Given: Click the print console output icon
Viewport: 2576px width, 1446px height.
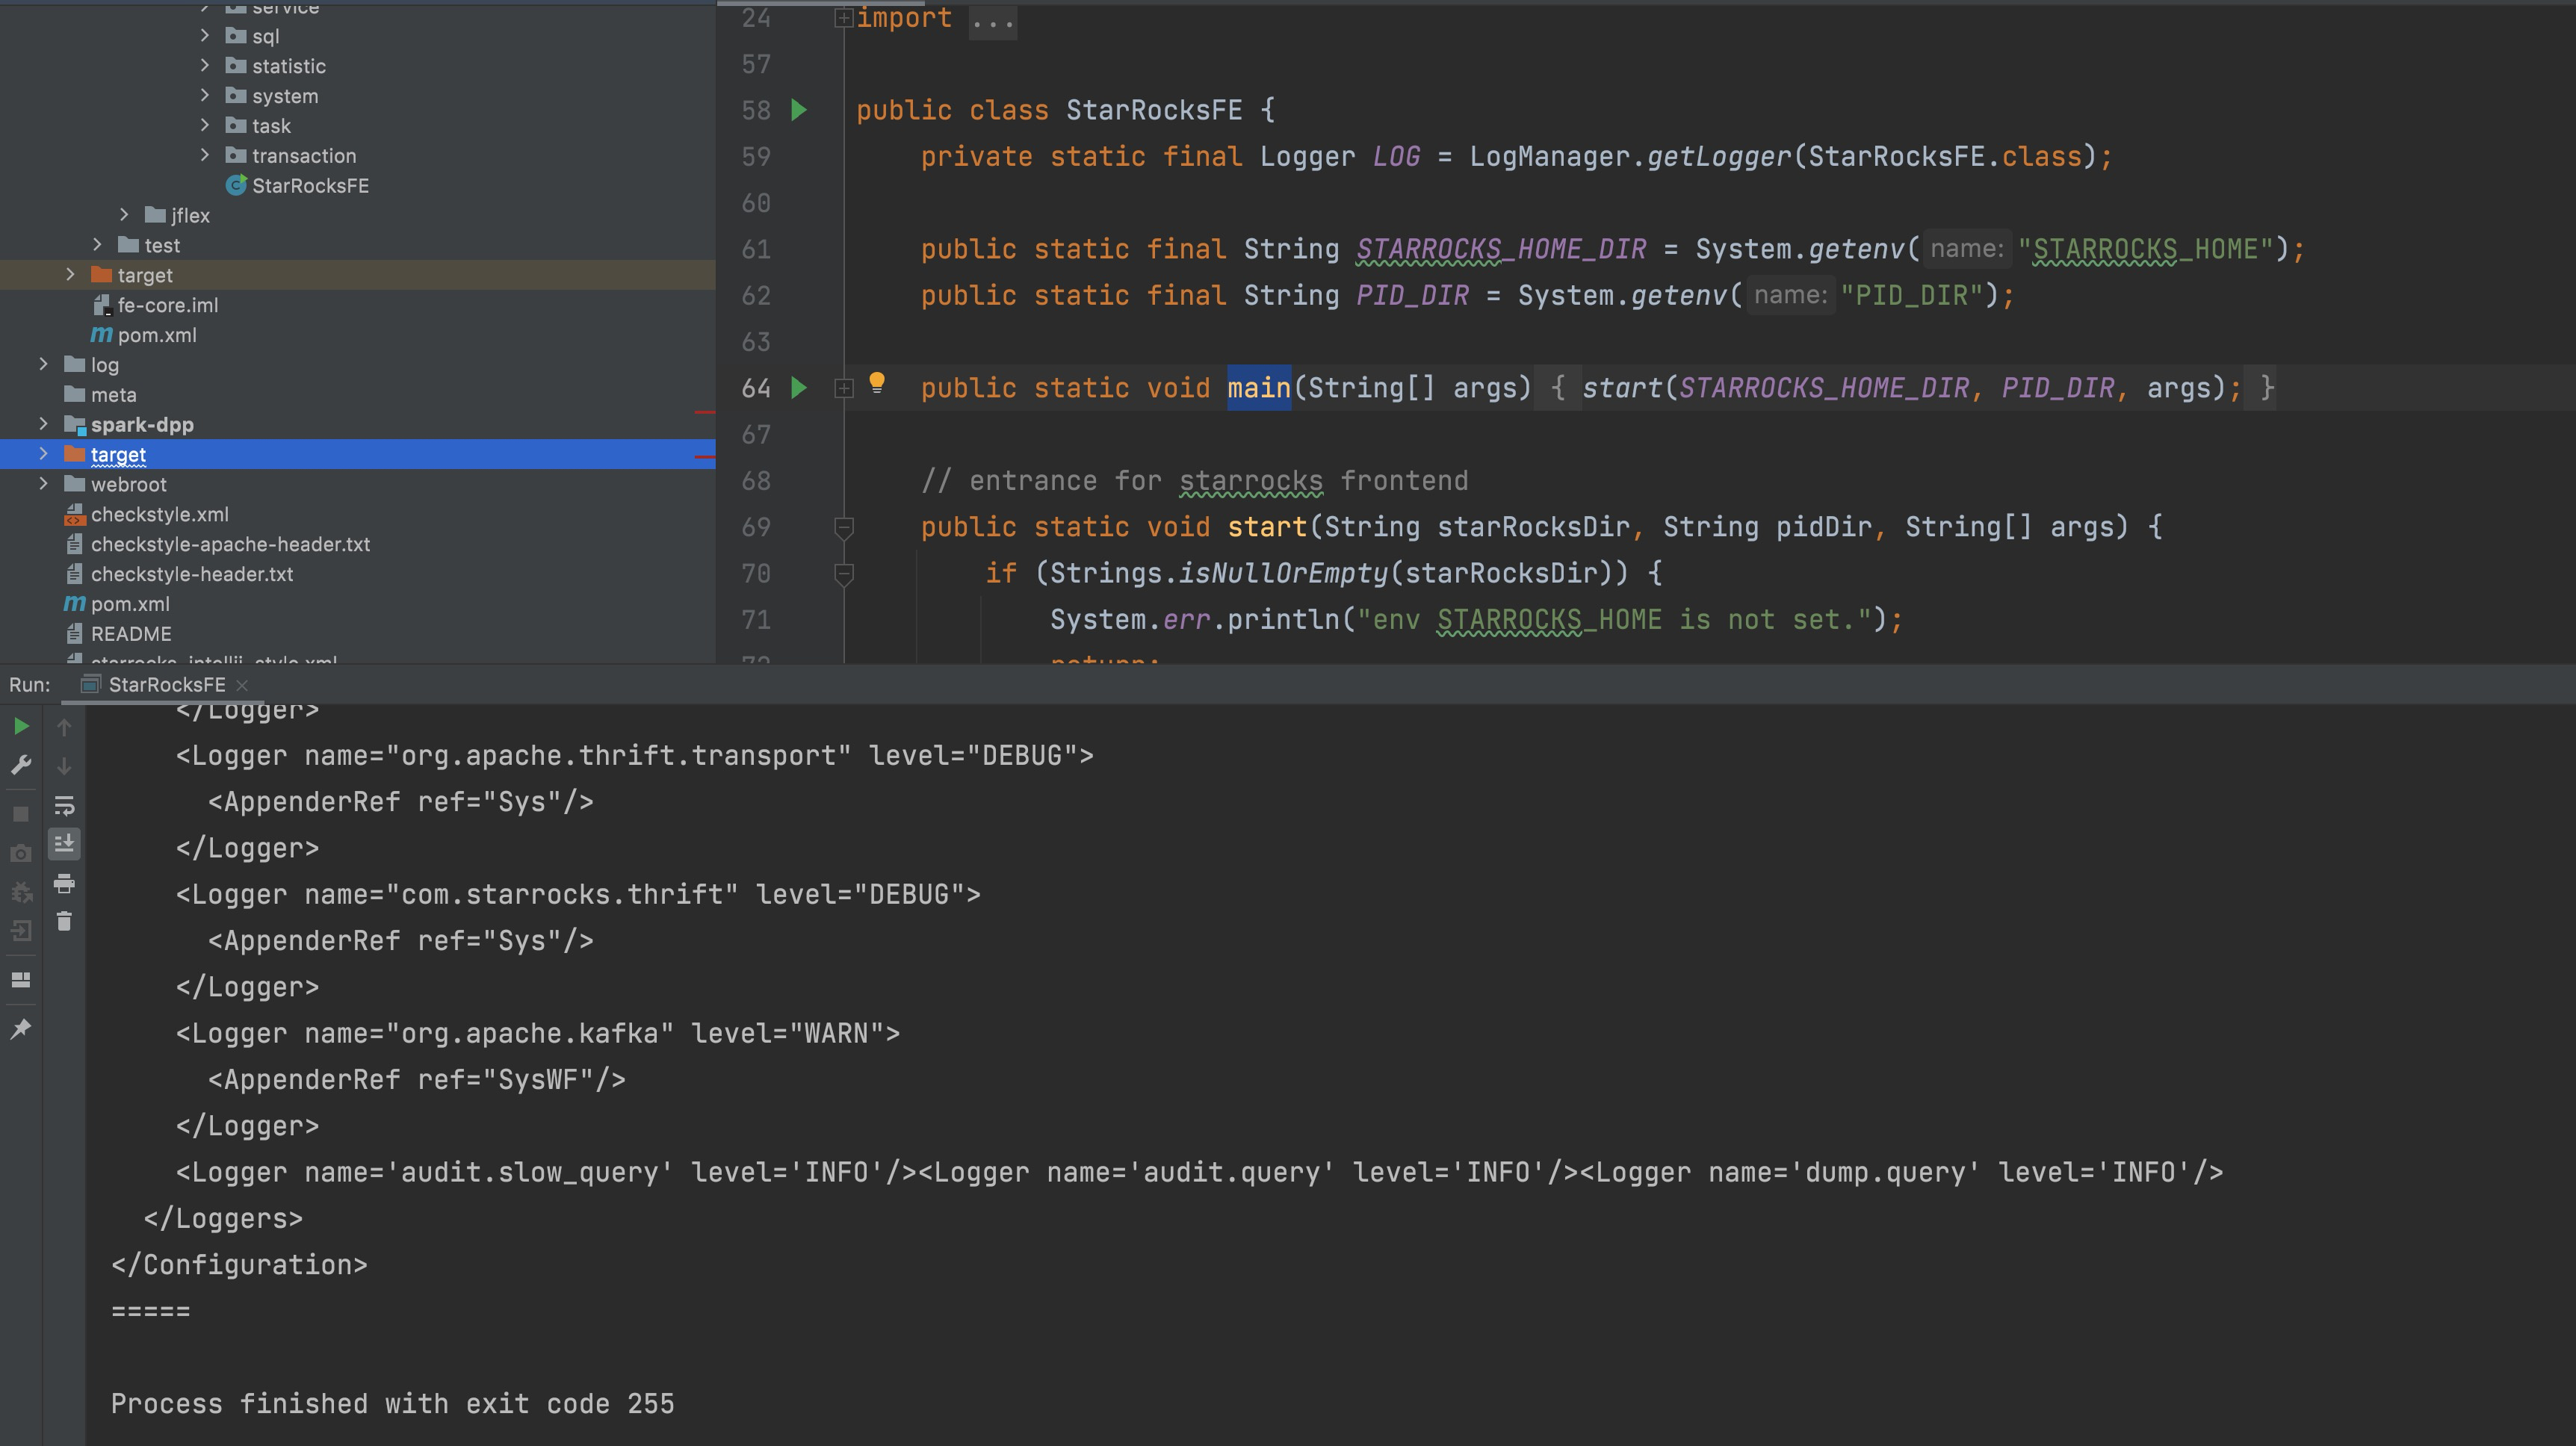Looking at the screenshot, I should coord(64,883).
